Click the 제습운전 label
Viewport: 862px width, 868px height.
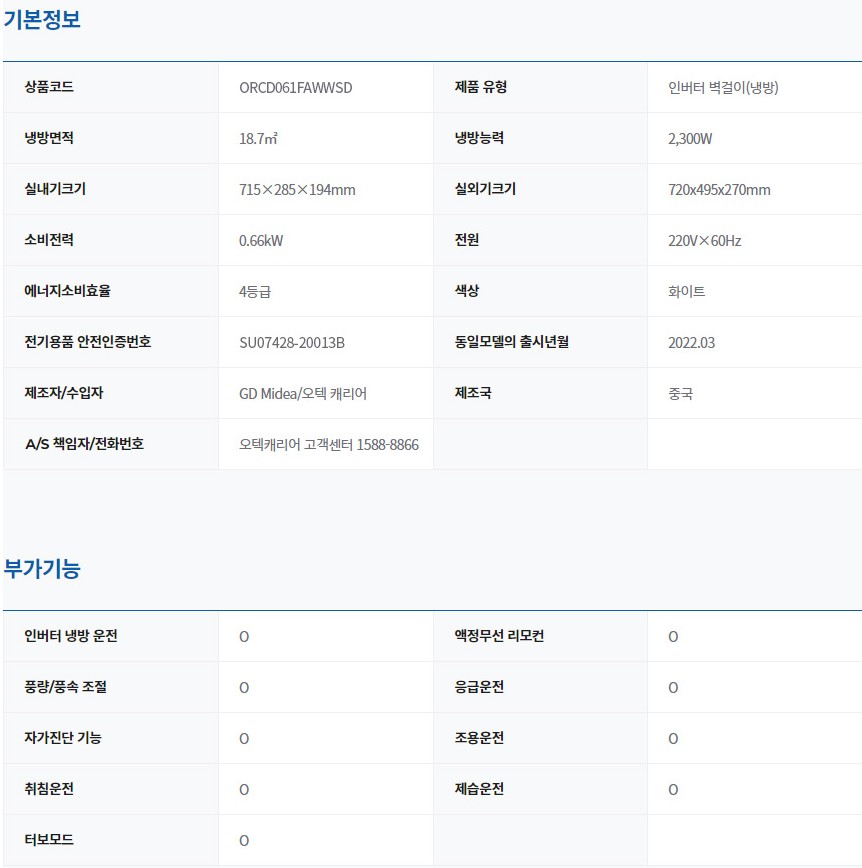click(x=479, y=788)
